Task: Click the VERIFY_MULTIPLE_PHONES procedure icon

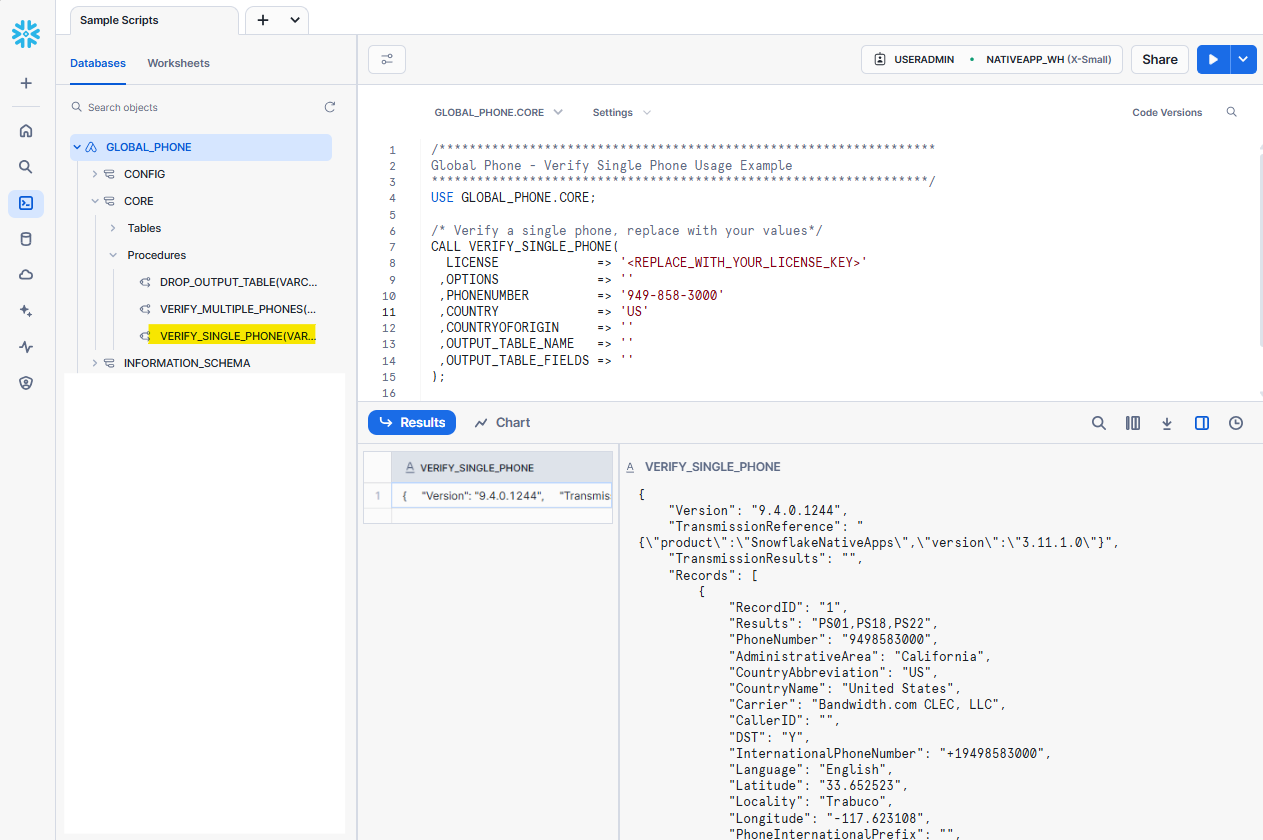Action: click(x=145, y=309)
